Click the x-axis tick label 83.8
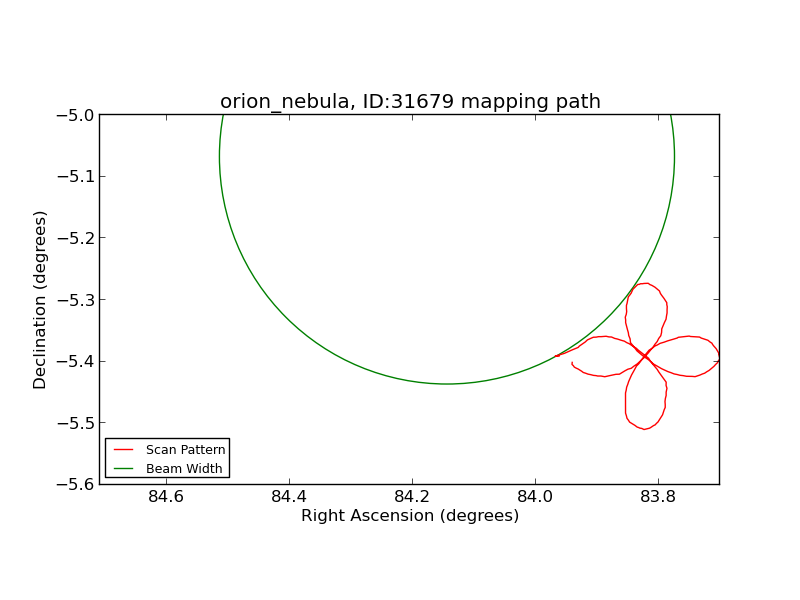The width and height of the screenshot is (800, 600). [x=658, y=496]
